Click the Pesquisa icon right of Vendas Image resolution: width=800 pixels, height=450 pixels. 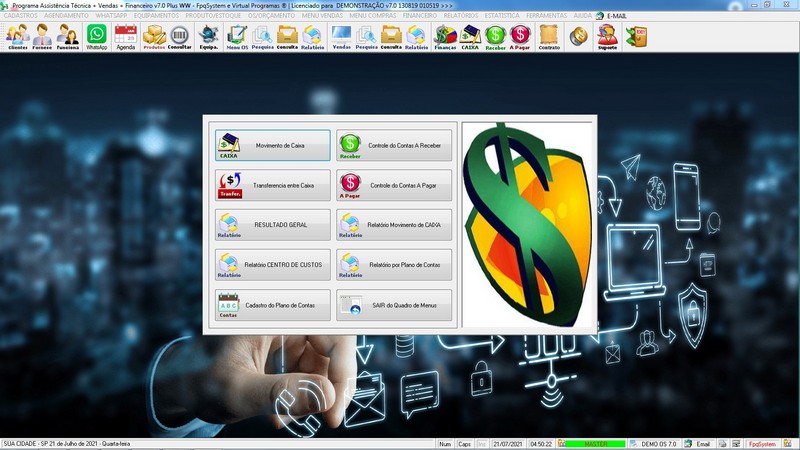(366, 37)
